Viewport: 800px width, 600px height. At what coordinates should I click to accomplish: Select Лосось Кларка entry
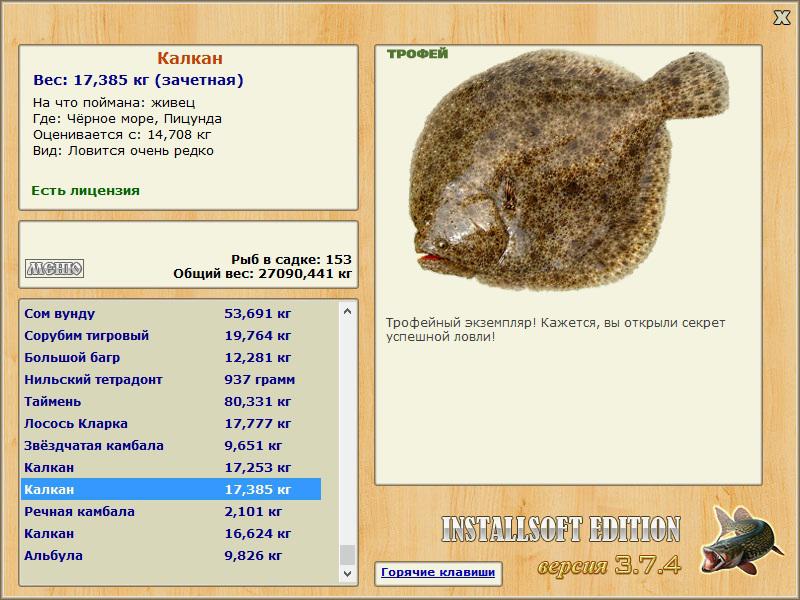coord(171,423)
